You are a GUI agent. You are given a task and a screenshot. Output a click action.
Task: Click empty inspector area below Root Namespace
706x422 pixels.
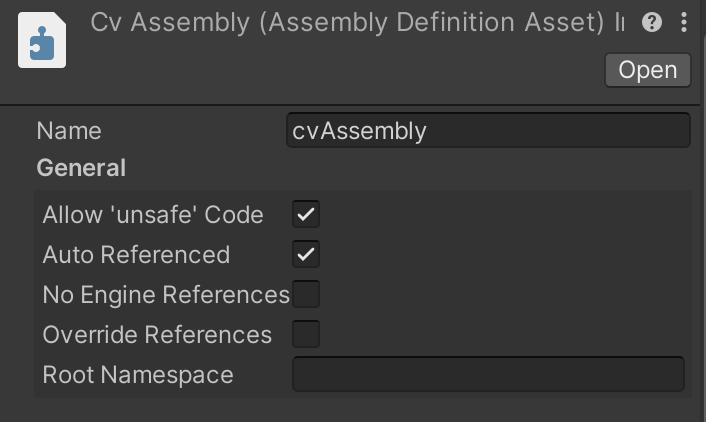point(350,408)
